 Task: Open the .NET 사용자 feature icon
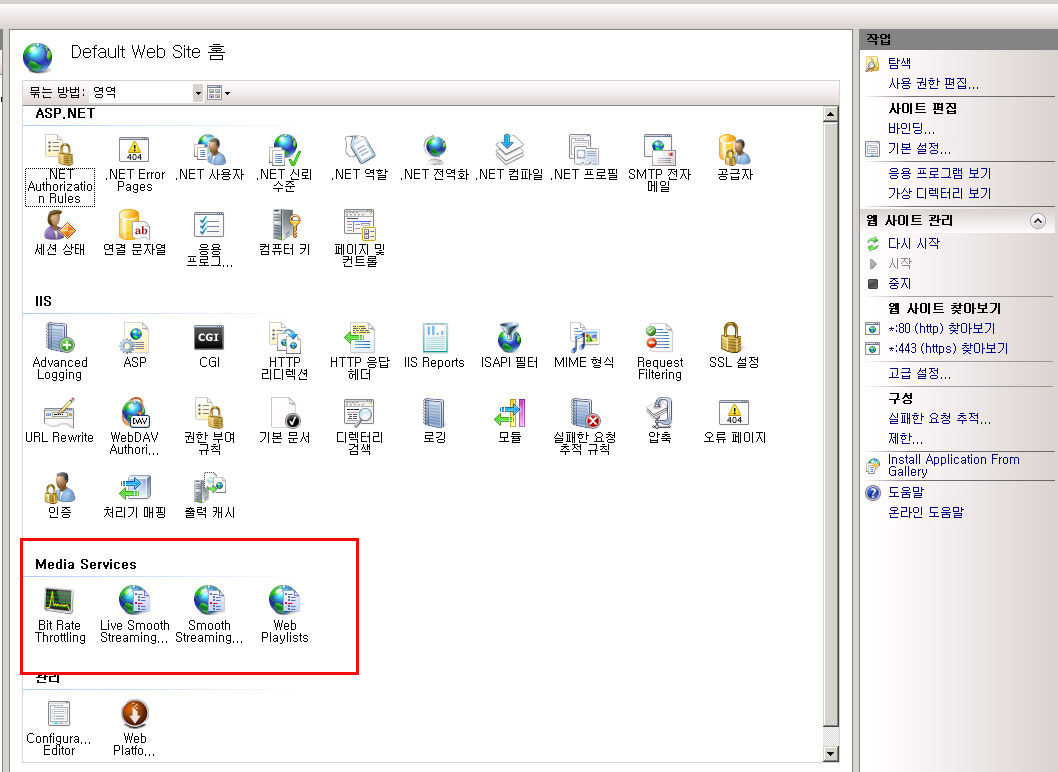click(209, 158)
